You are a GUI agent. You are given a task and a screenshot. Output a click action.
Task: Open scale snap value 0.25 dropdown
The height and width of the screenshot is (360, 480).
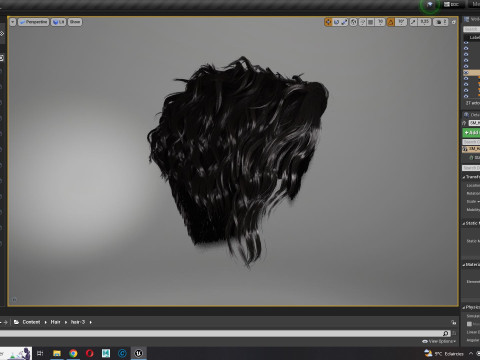tap(424, 22)
